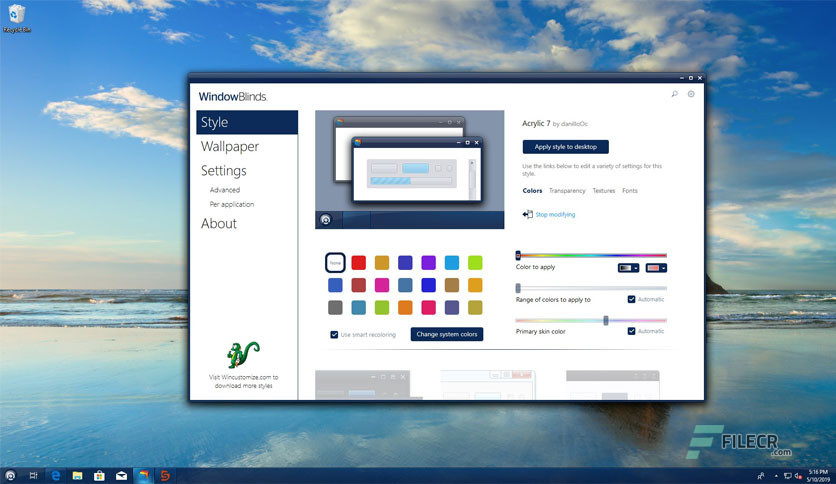Viewport: 836px width, 484px height.
Task: Pick the red swatch in first row
Action: [358, 263]
